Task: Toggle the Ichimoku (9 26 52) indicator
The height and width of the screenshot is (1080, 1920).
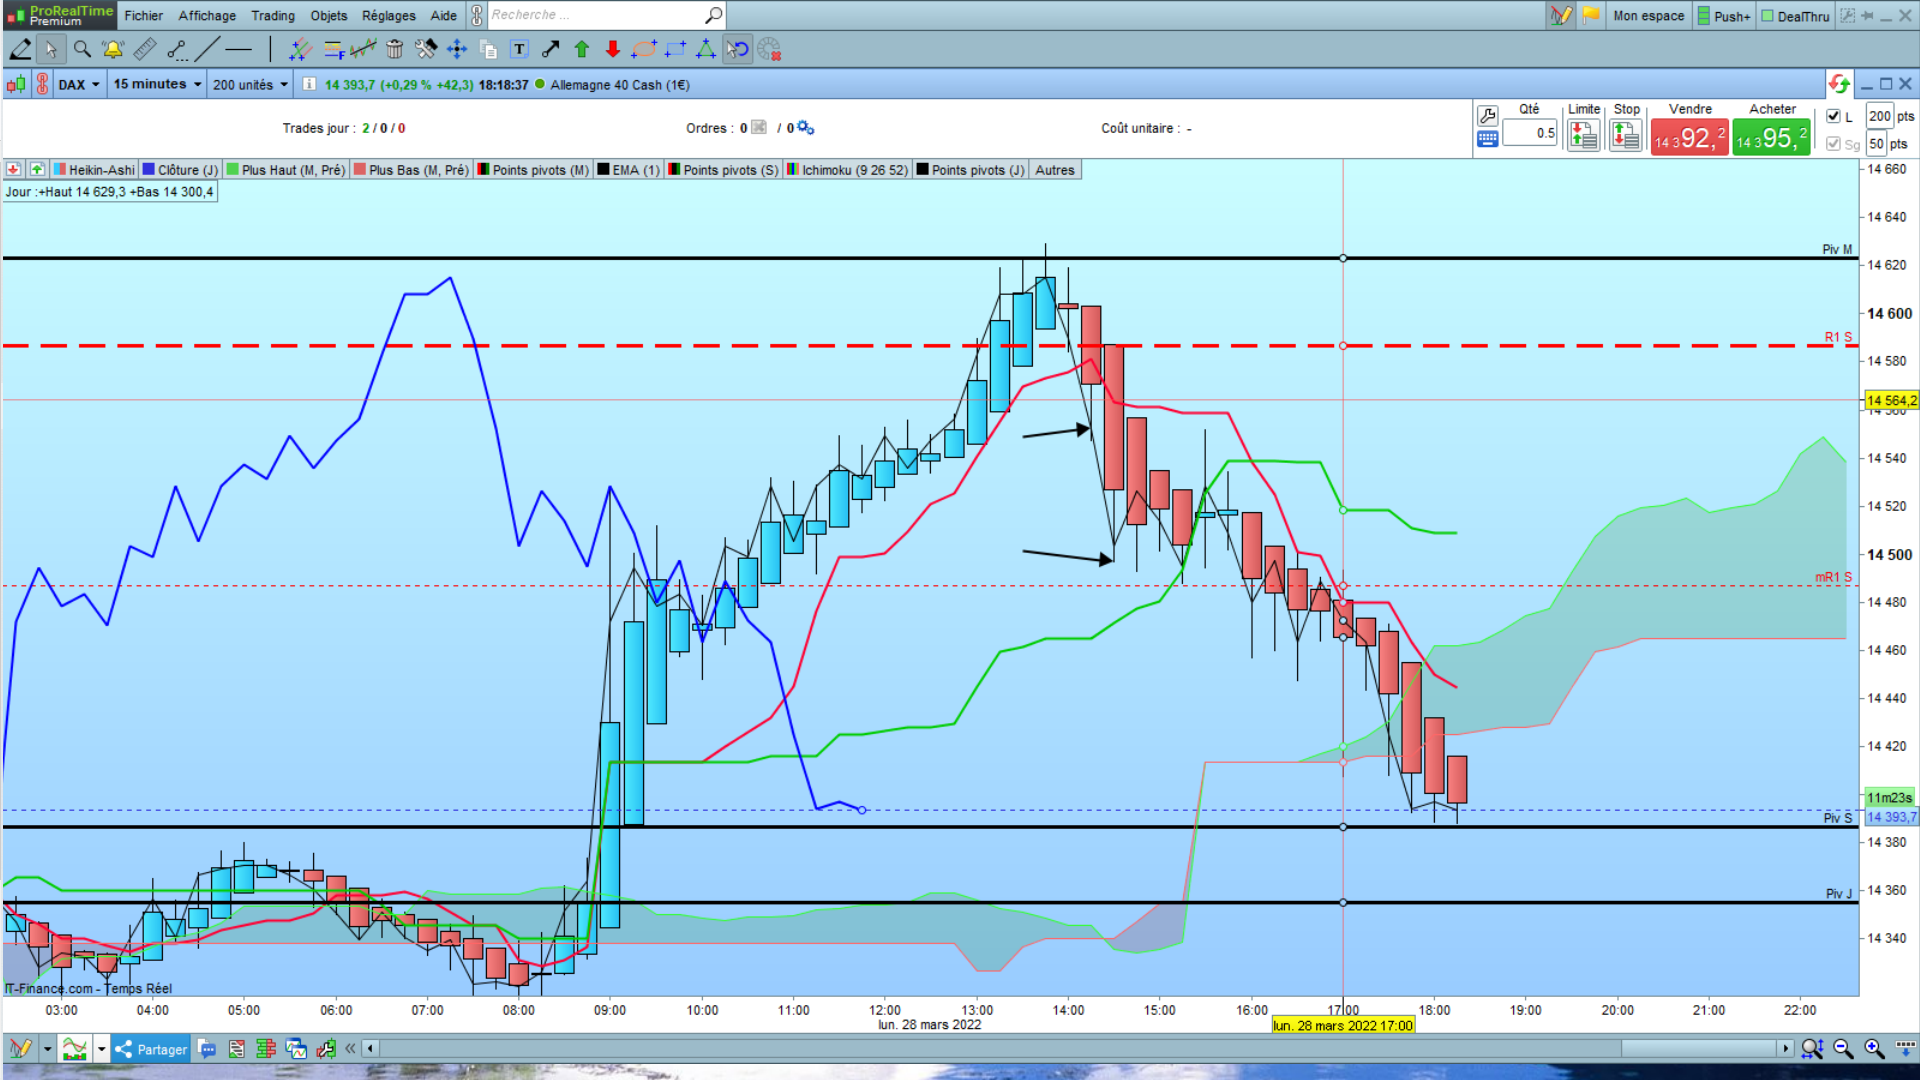Action: click(848, 170)
